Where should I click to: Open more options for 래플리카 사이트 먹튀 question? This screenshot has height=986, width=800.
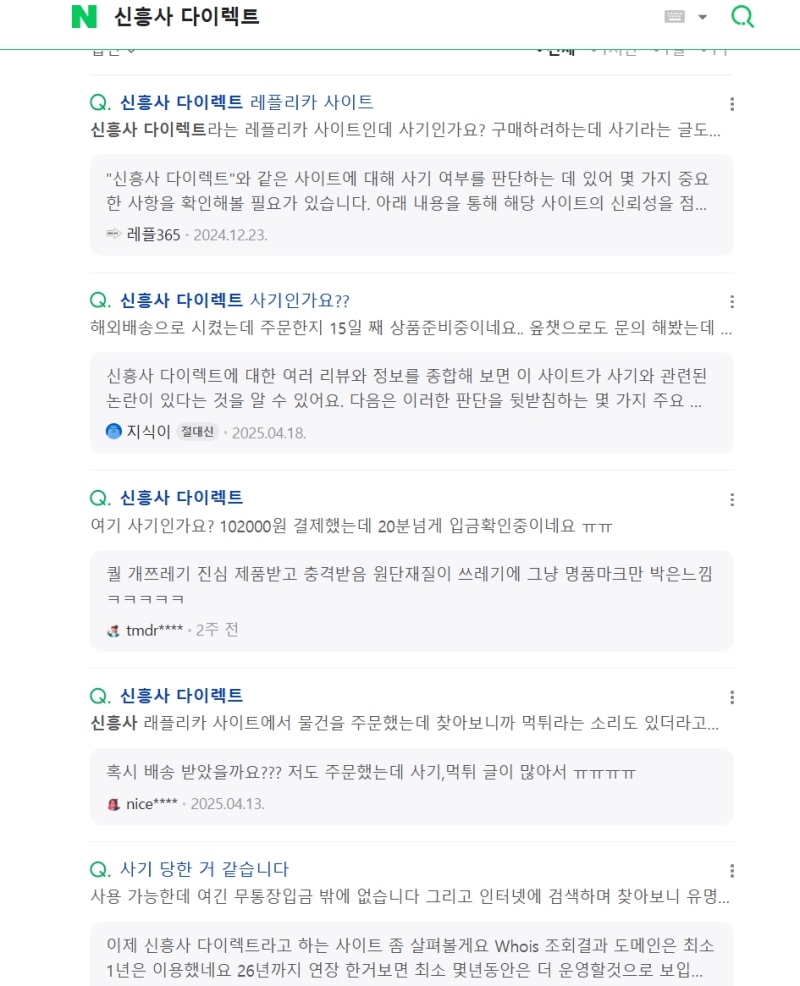(x=732, y=698)
